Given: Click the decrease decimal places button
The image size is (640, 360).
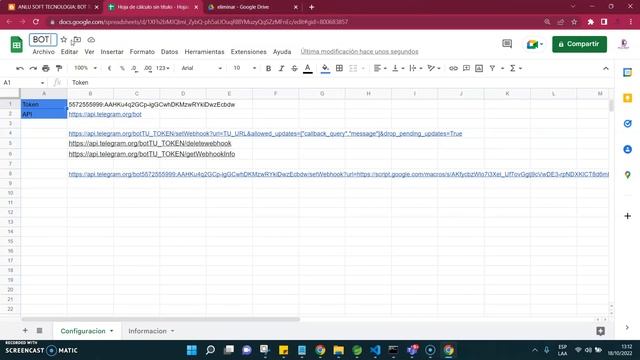Looking at the screenshot, I should (x=135, y=69).
